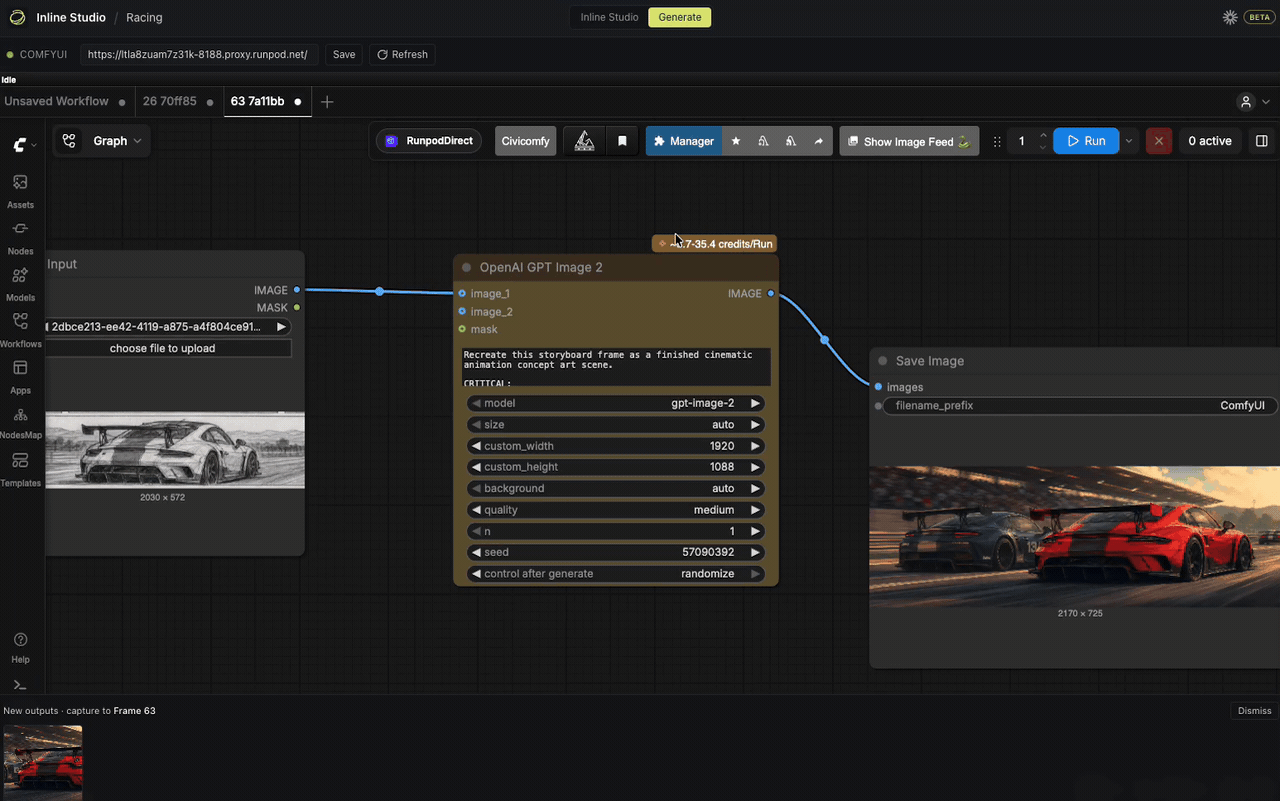1280x801 pixels.
Task: Open control after generate combo set to randomize
Action: pos(616,574)
